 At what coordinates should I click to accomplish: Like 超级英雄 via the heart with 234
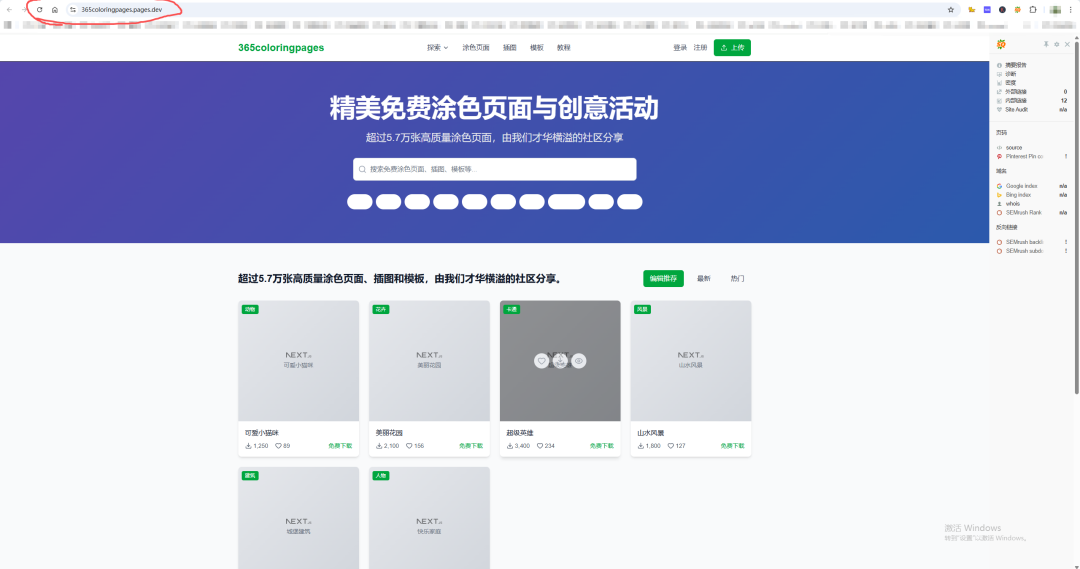point(540,446)
